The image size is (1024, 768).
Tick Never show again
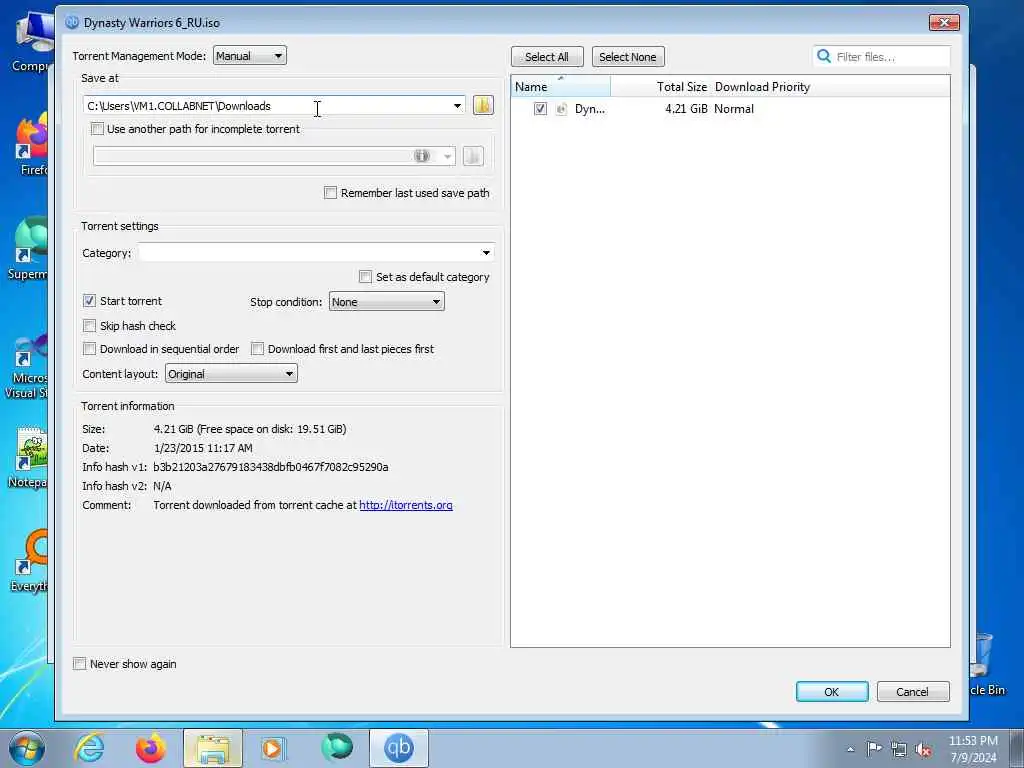pos(80,664)
